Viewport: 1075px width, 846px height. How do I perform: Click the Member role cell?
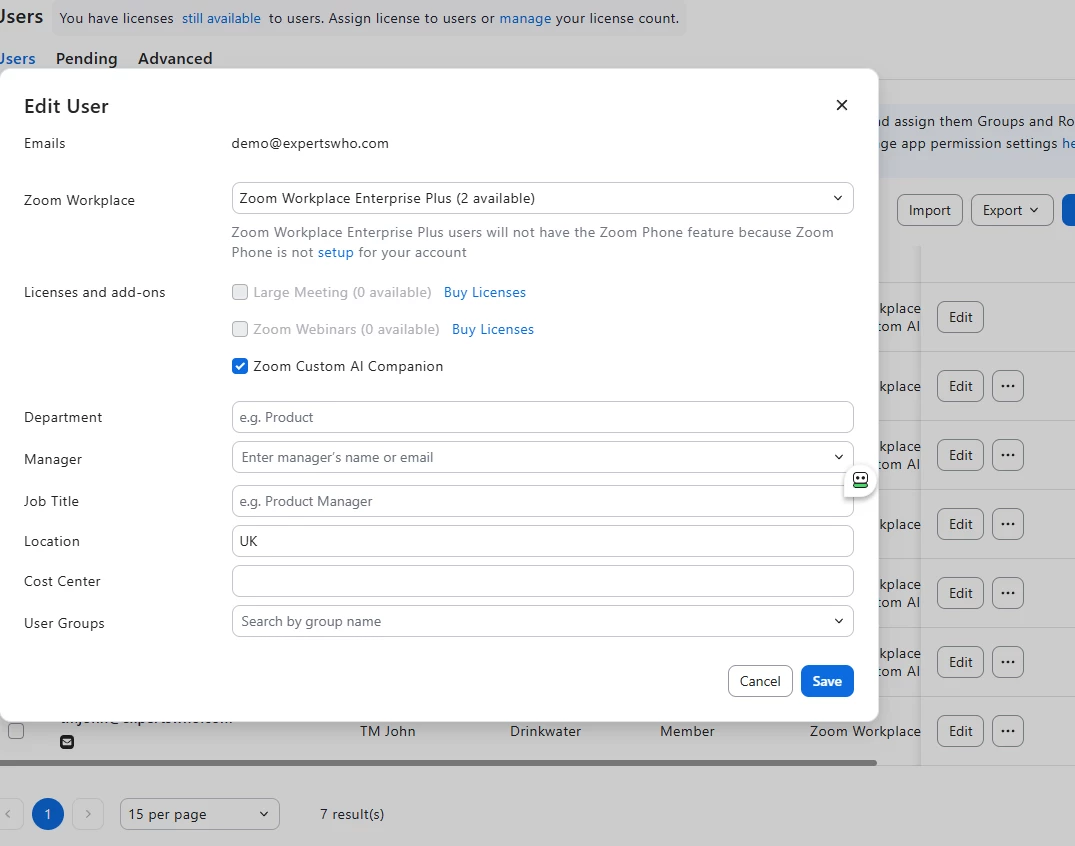pyautogui.click(x=687, y=732)
